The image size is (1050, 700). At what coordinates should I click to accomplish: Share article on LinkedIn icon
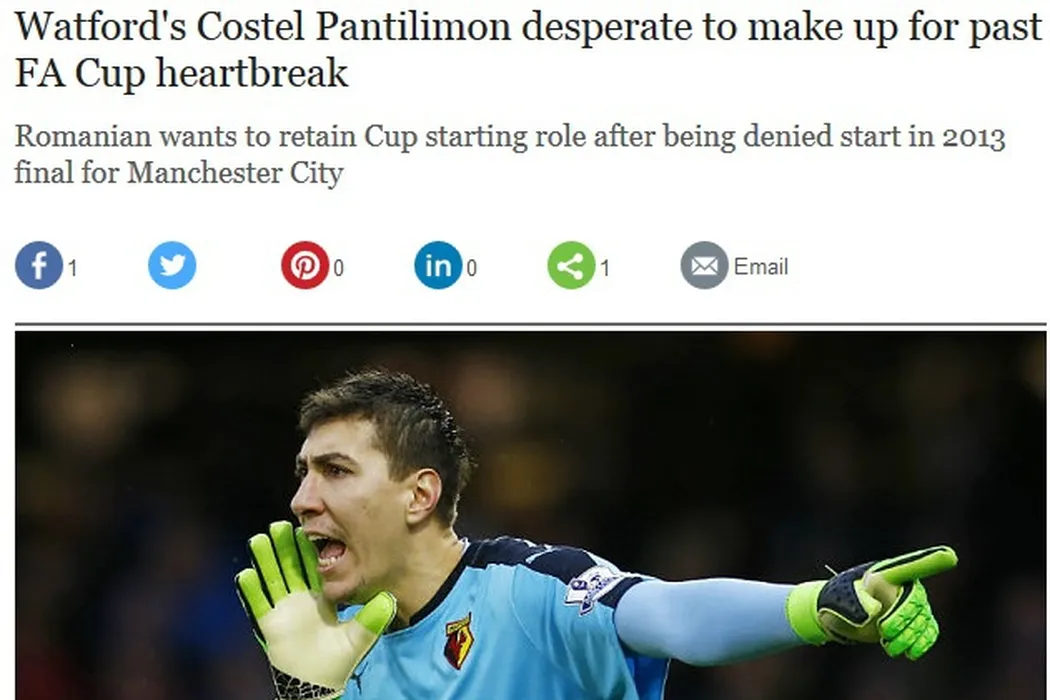tap(438, 265)
